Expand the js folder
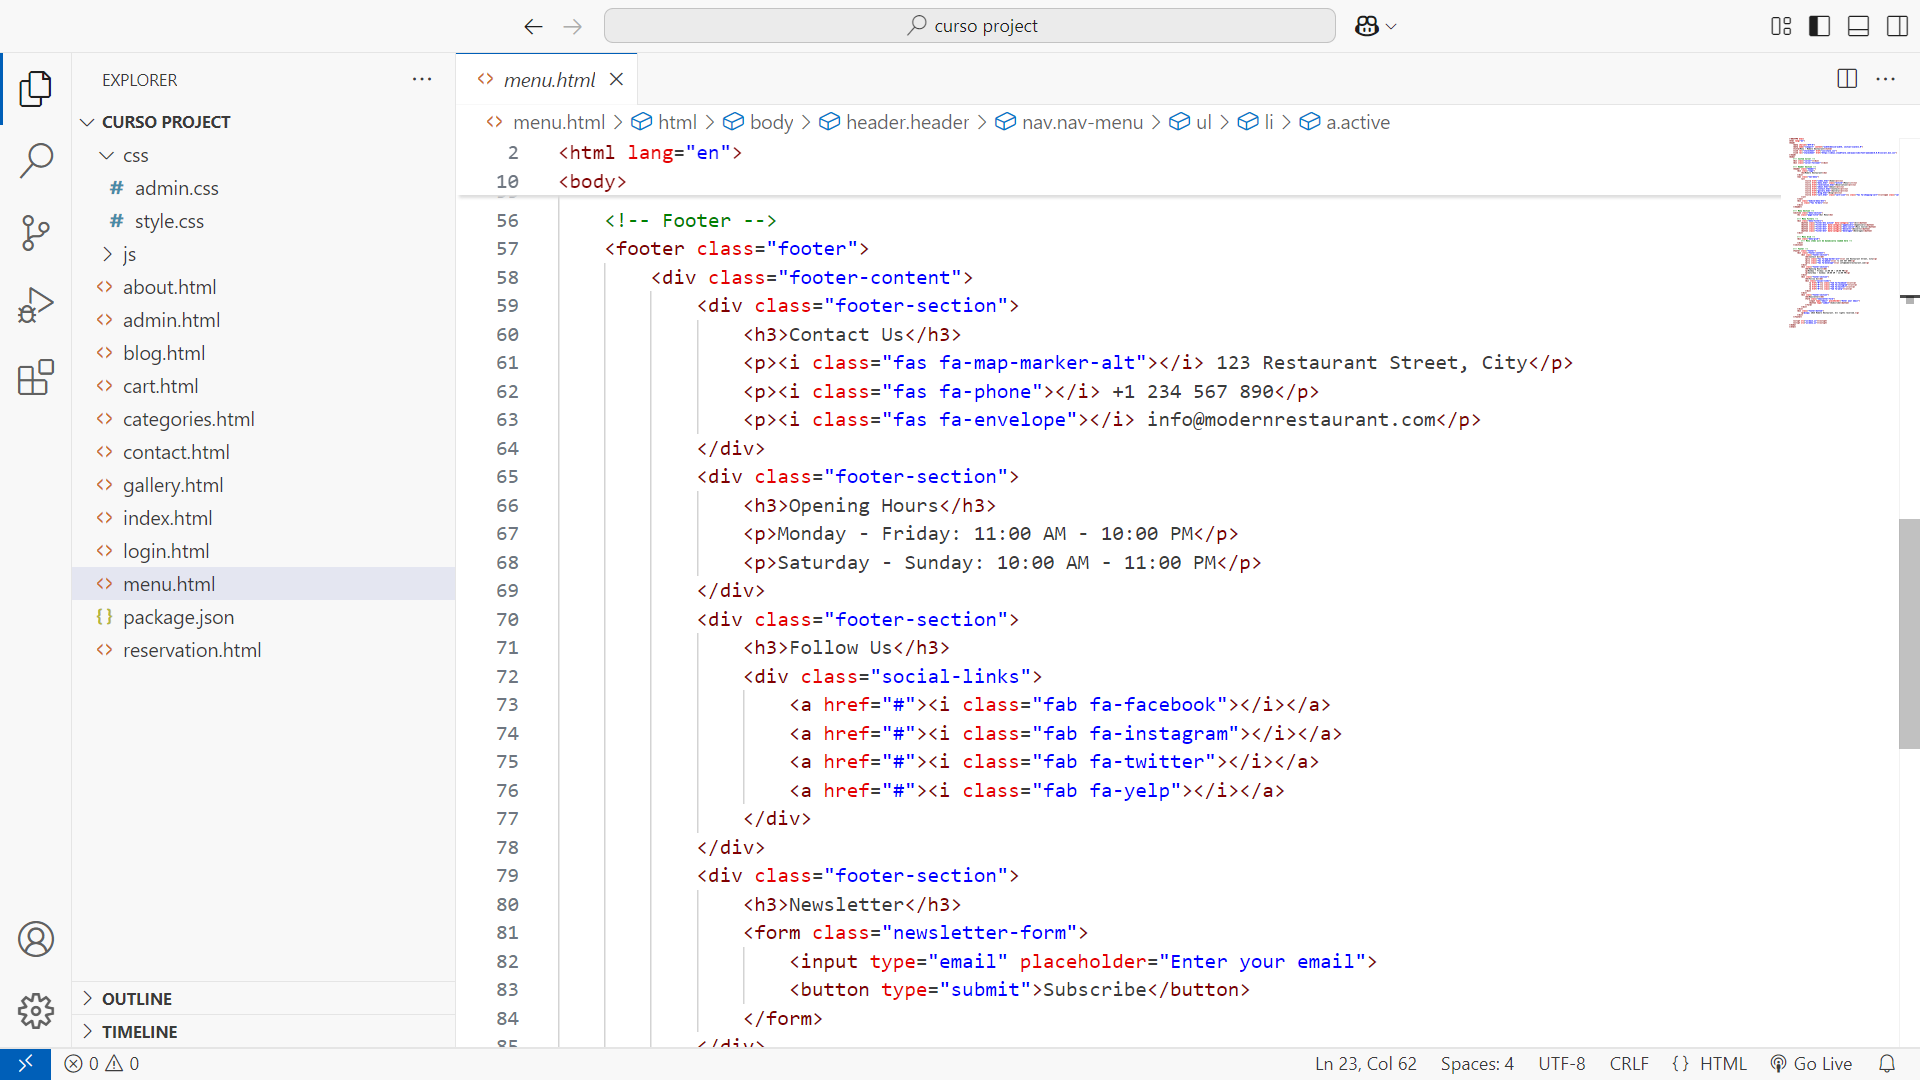The height and width of the screenshot is (1080, 1920). [264, 254]
